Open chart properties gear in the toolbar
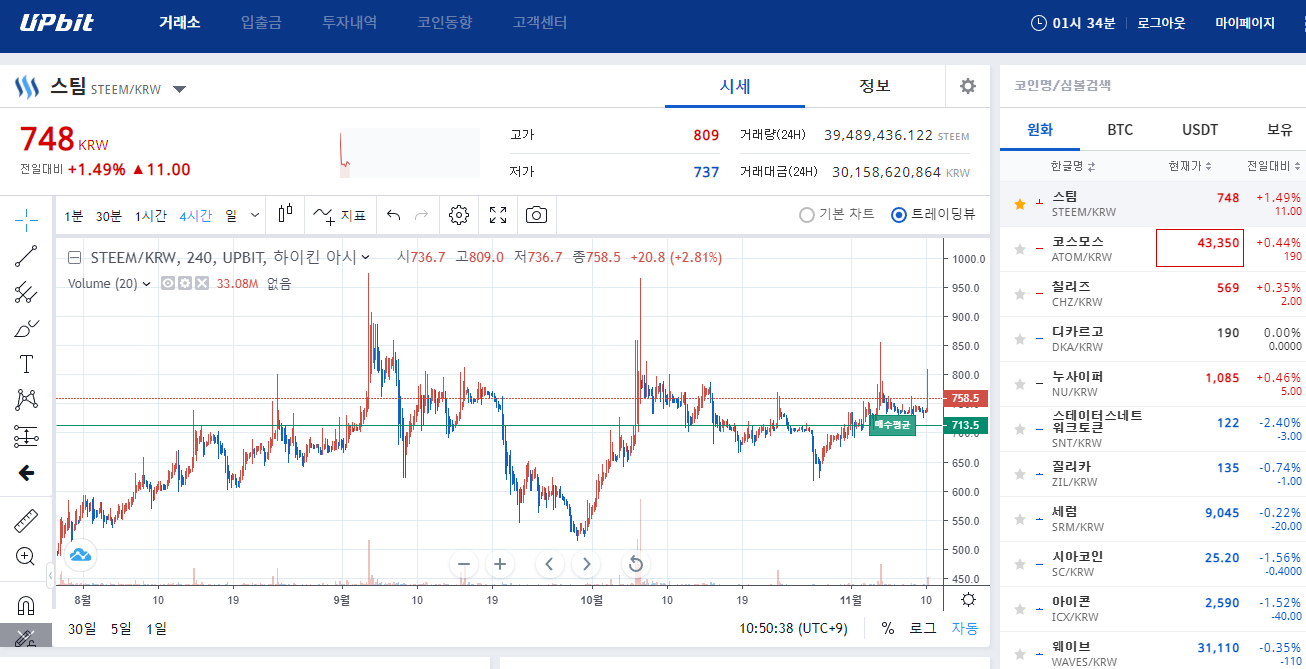The height and width of the screenshot is (669, 1306). coord(459,214)
